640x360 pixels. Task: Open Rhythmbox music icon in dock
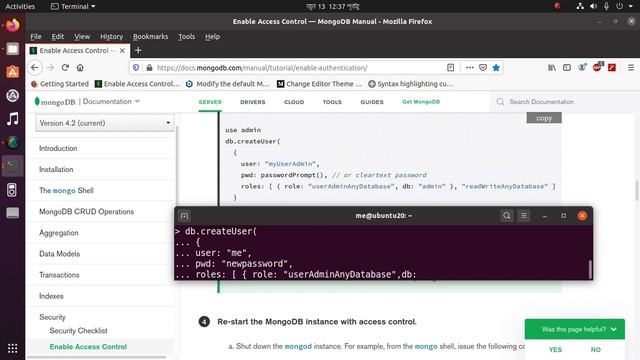[13, 119]
